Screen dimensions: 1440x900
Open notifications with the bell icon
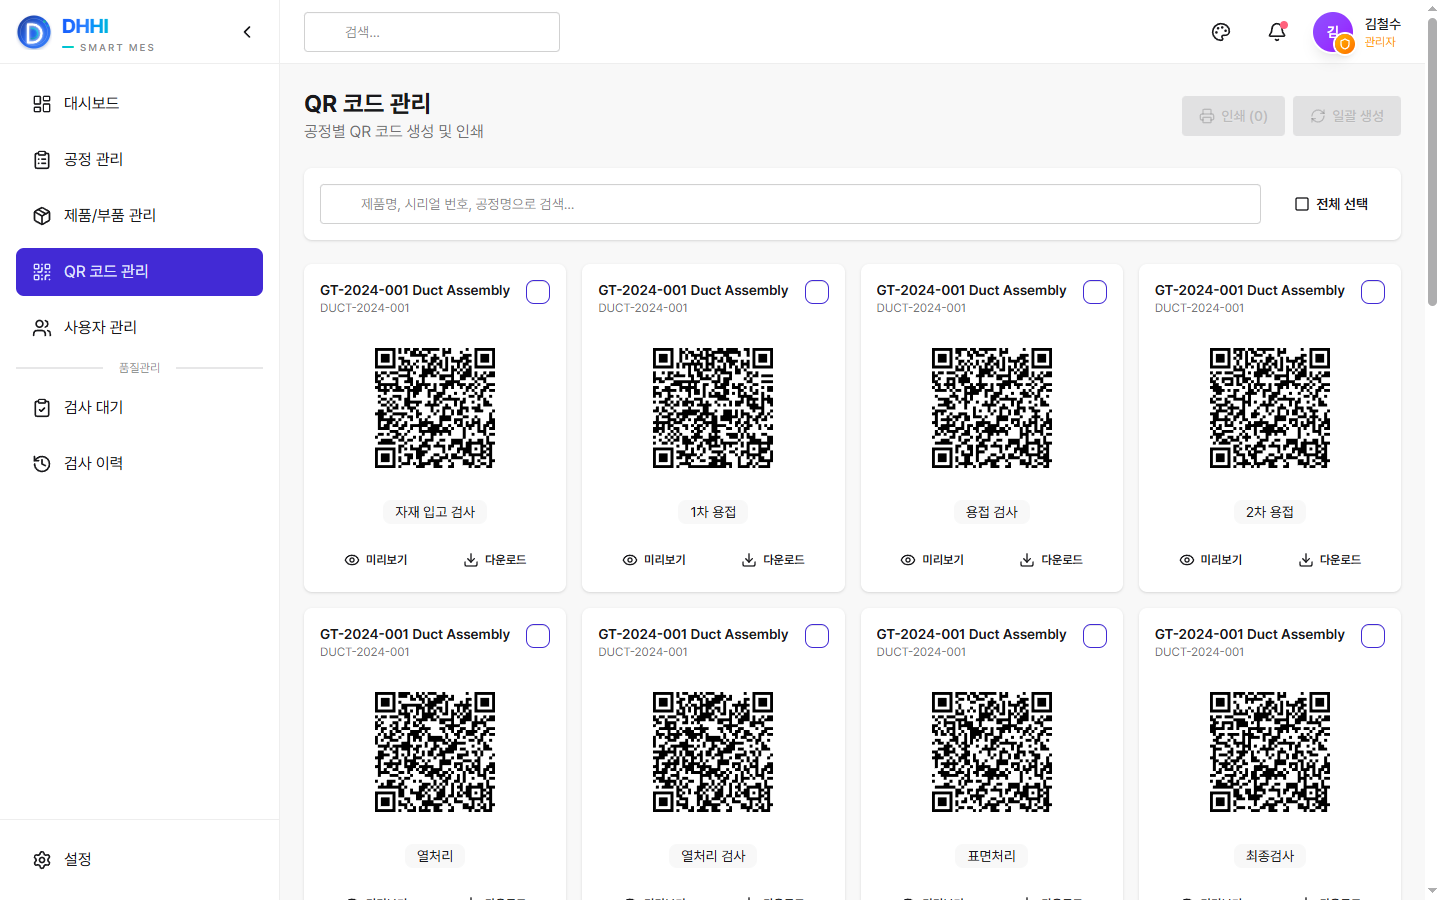click(x=1277, y=32)
